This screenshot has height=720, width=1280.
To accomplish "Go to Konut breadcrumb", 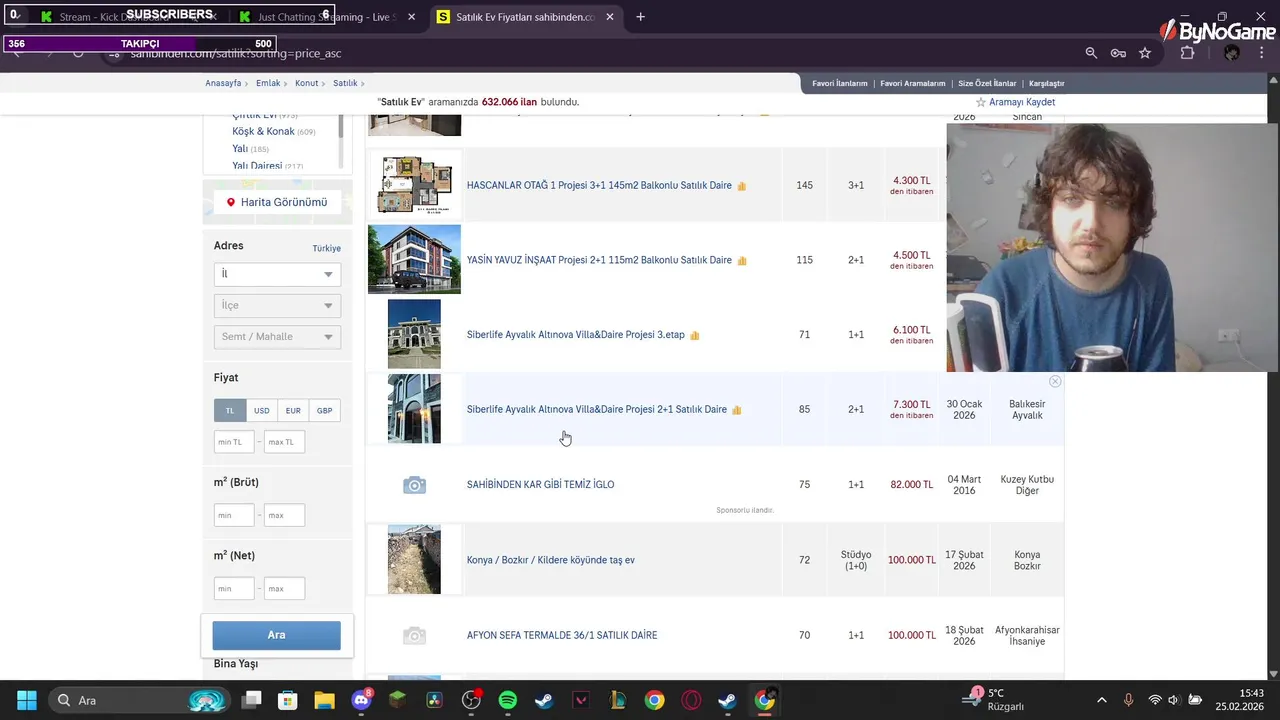I will pyautogui.click(x=307, y=83).
